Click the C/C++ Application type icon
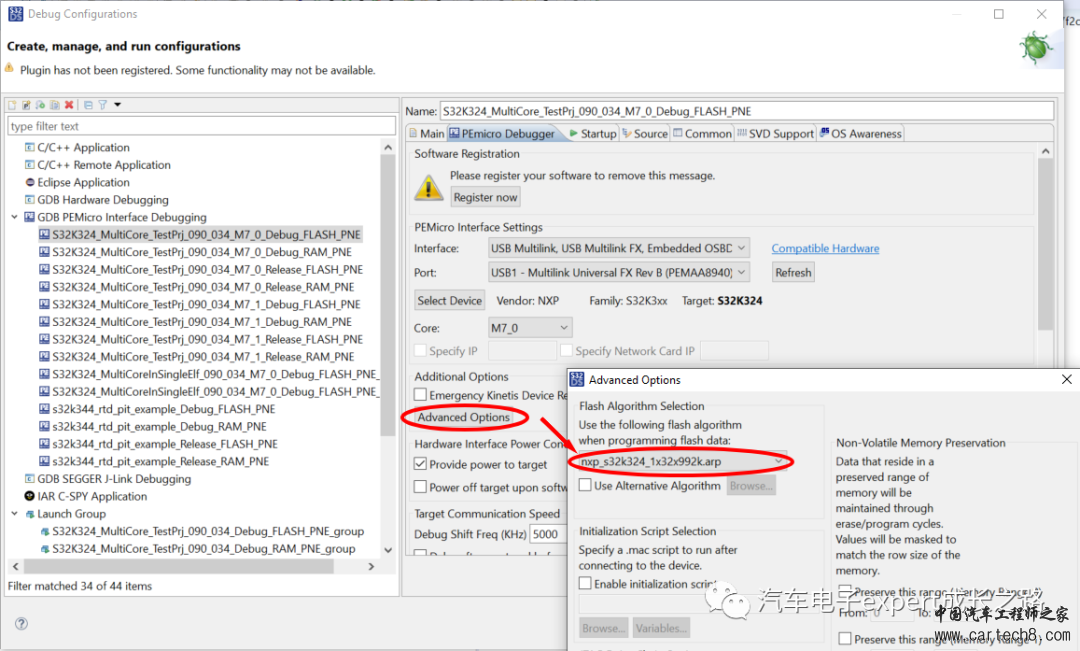The height and width of the screenshot is (651, 1080). pos(30,147)
